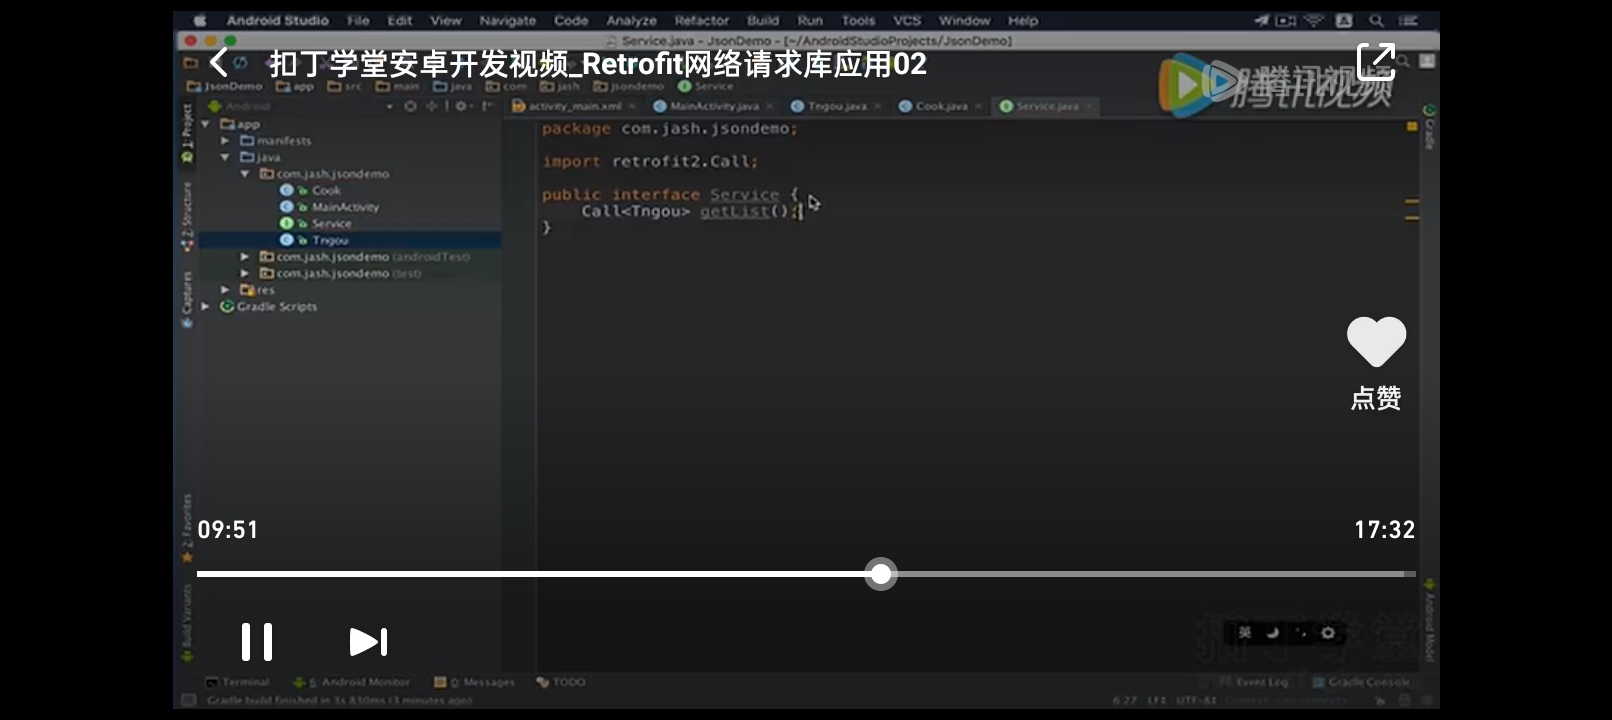Open the Gradle Console tool window
Screen dimensions: 1612x720
click(1361, 682)
